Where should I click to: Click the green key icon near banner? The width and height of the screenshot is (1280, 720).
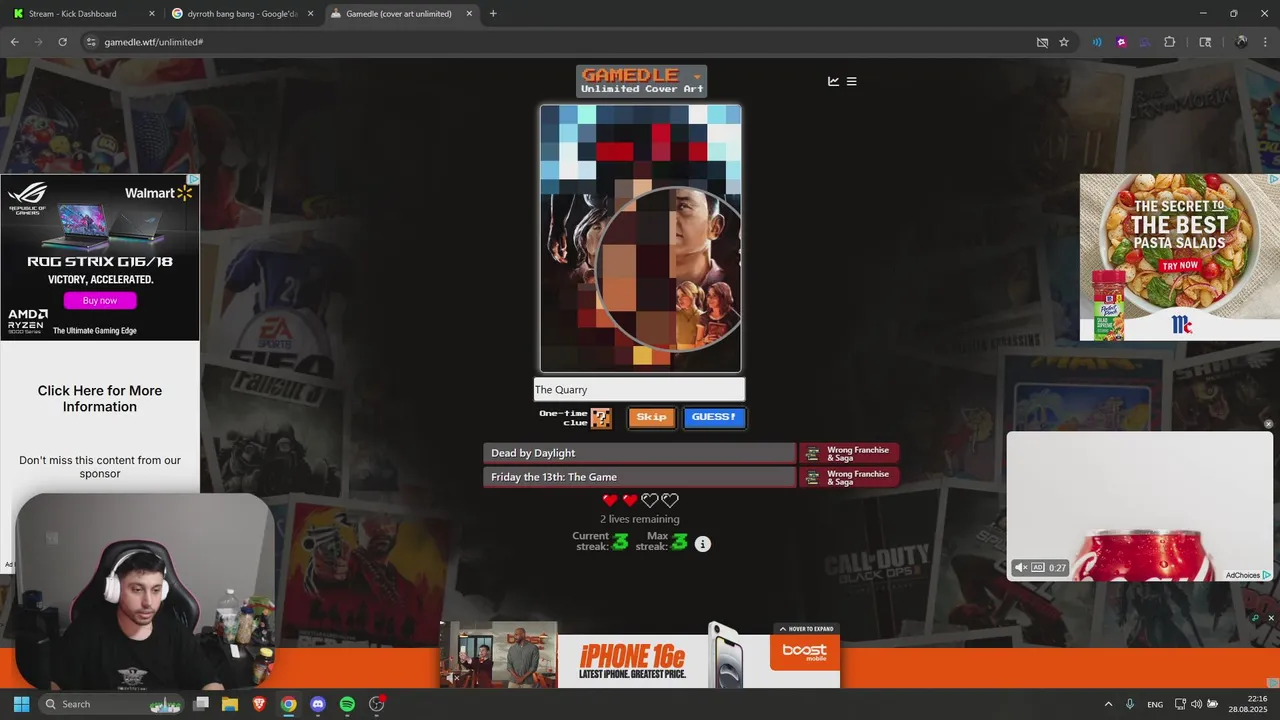tap(1256, 618)
